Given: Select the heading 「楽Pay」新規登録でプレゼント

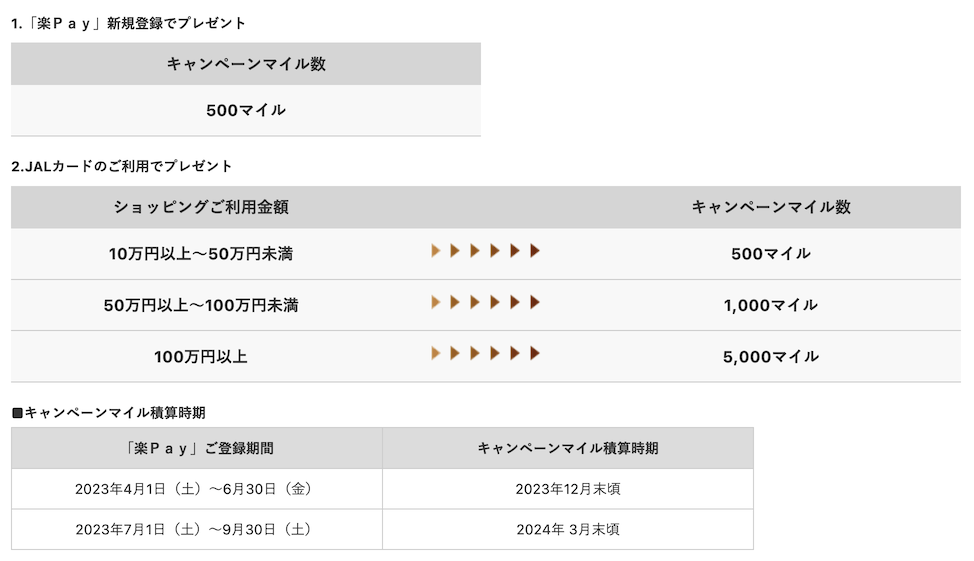Looking at the screenshot, I should [x=128, y=23].
